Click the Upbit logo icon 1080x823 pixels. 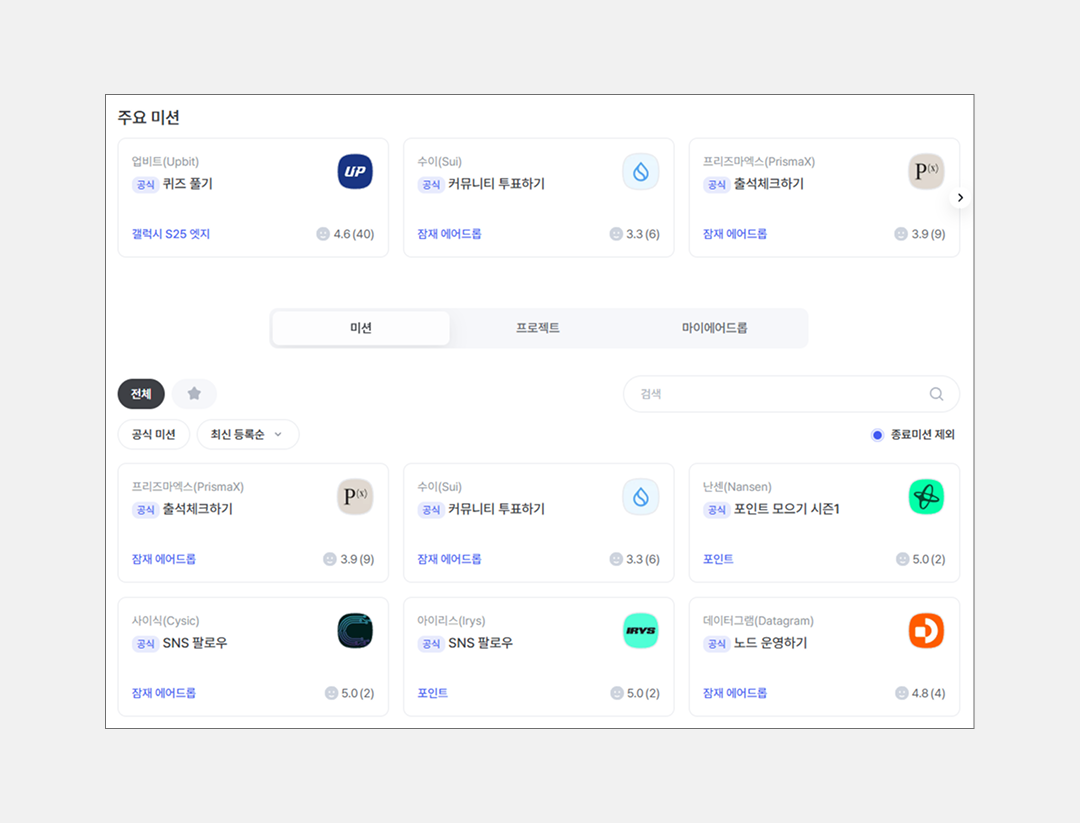[355, 172]
